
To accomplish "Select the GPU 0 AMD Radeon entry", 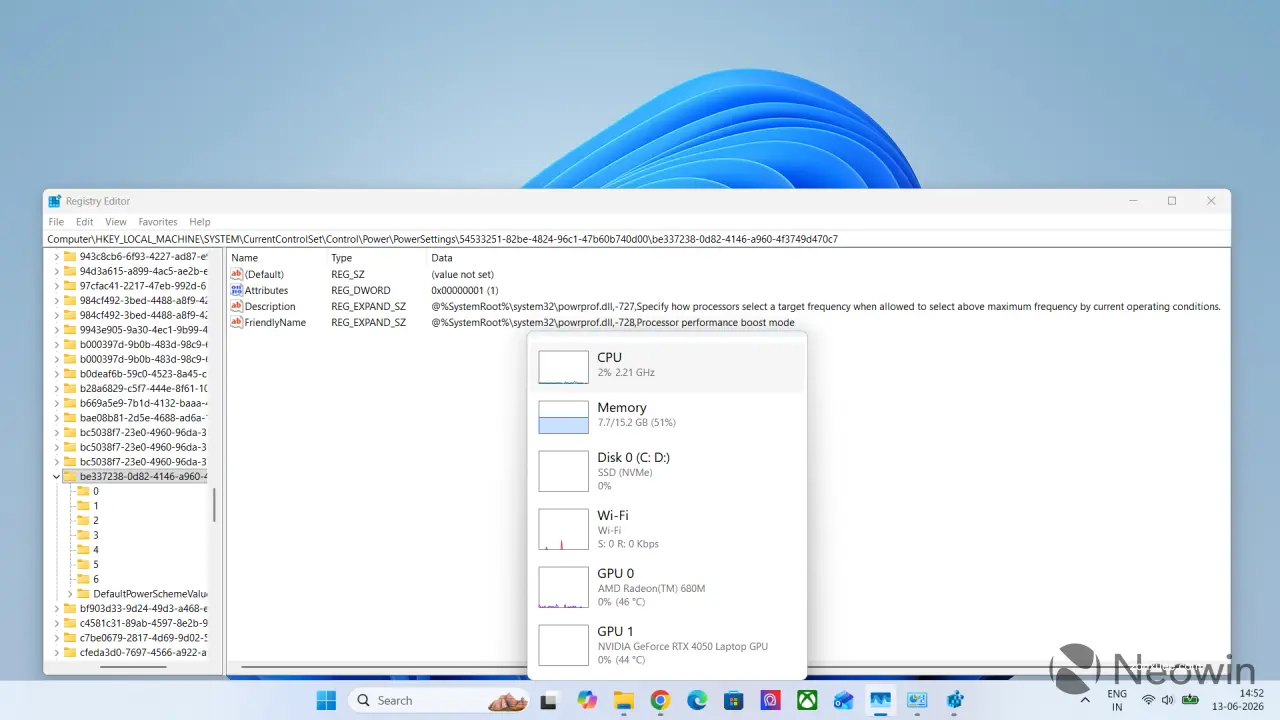I will point(667,587).
